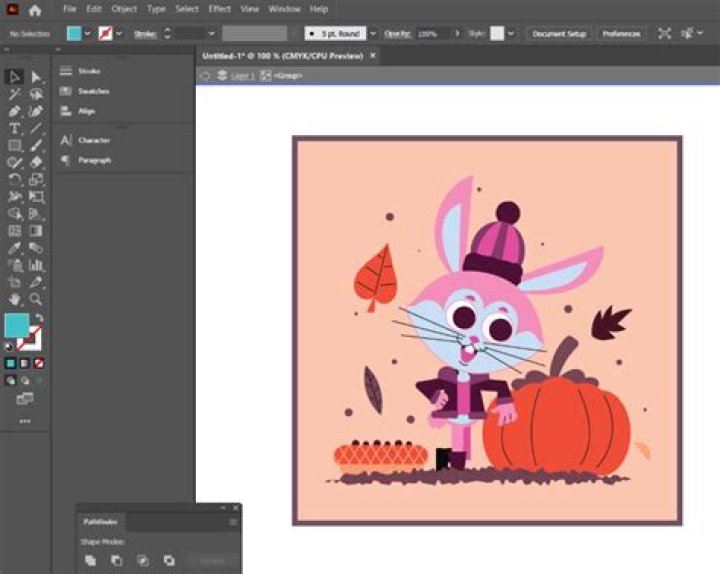Select the Hand tool
The image size is (720, 574).
[x=14, y=300]
